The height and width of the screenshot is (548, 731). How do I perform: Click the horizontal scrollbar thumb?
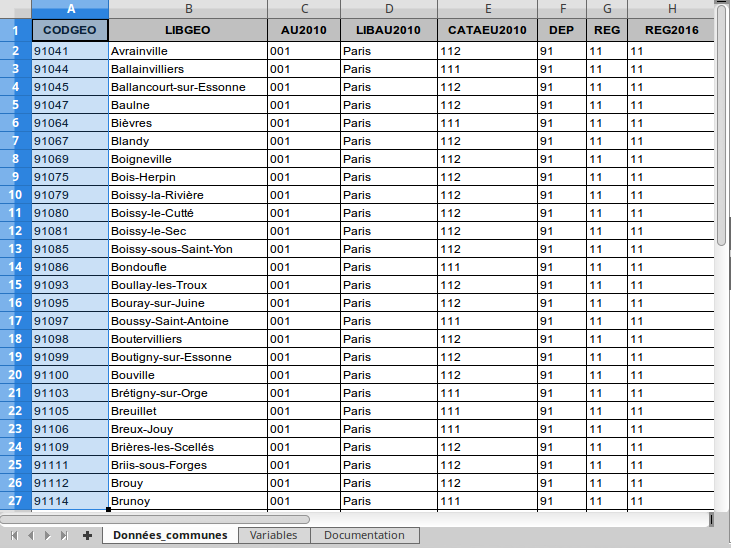coord(155,519)
